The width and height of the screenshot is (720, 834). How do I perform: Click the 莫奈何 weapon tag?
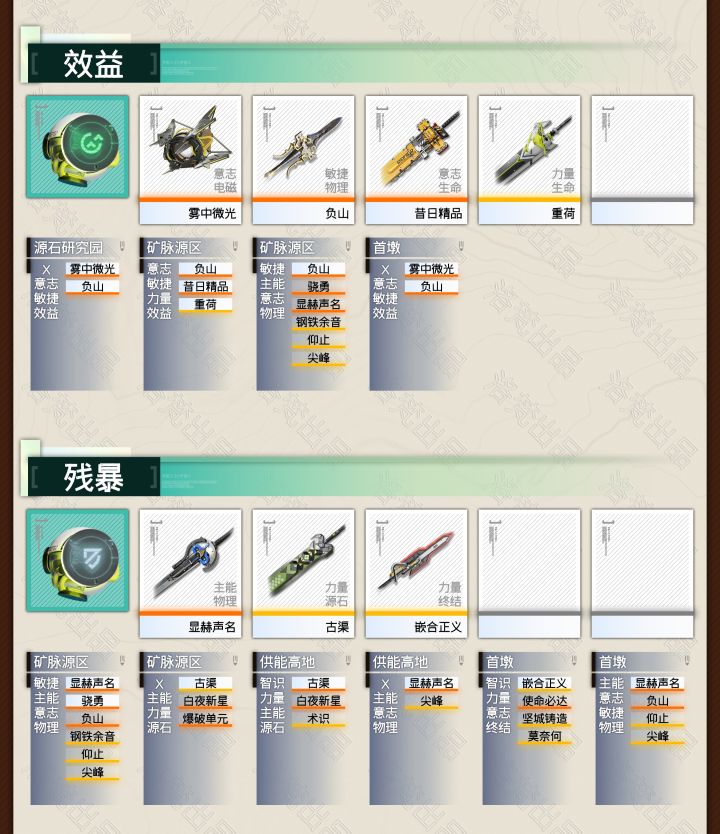545,737
